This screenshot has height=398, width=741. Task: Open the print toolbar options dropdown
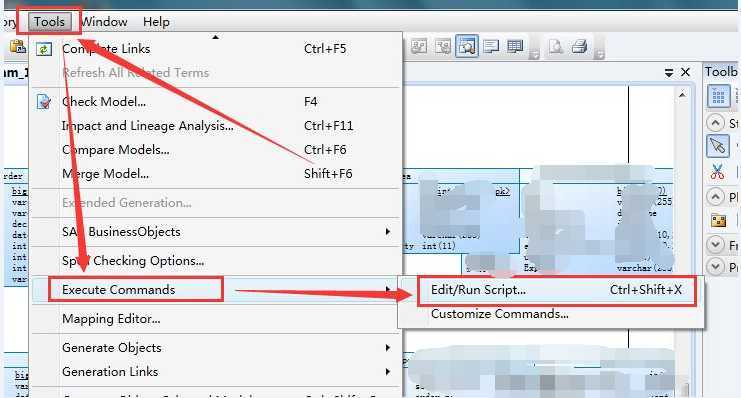599,55
